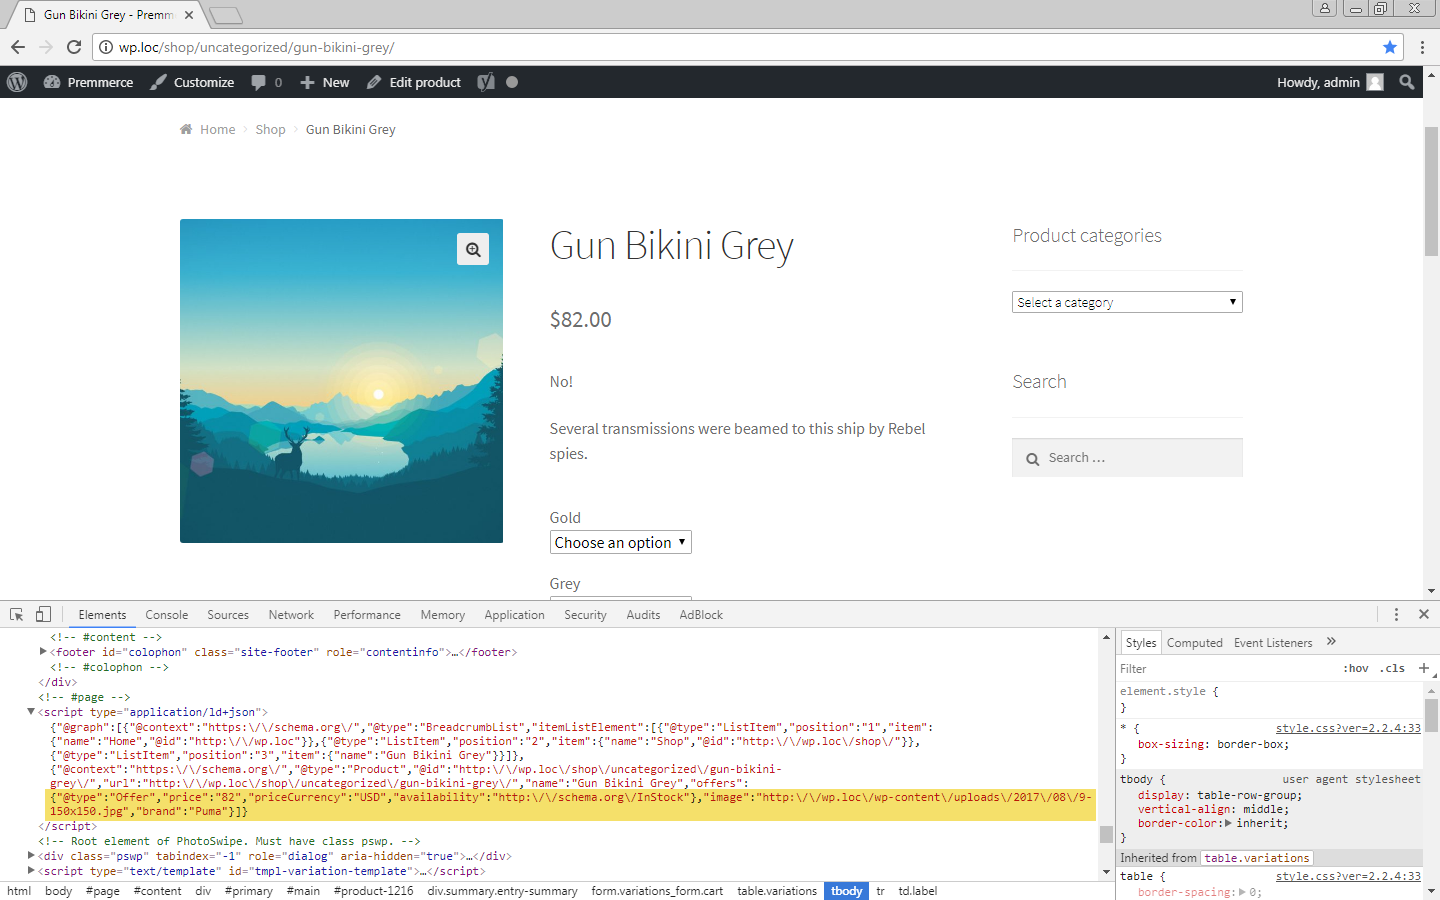Viewport: 1440px width, 900px height.
Task: Click the product image zoom magnifier
Action: [473, 249]
